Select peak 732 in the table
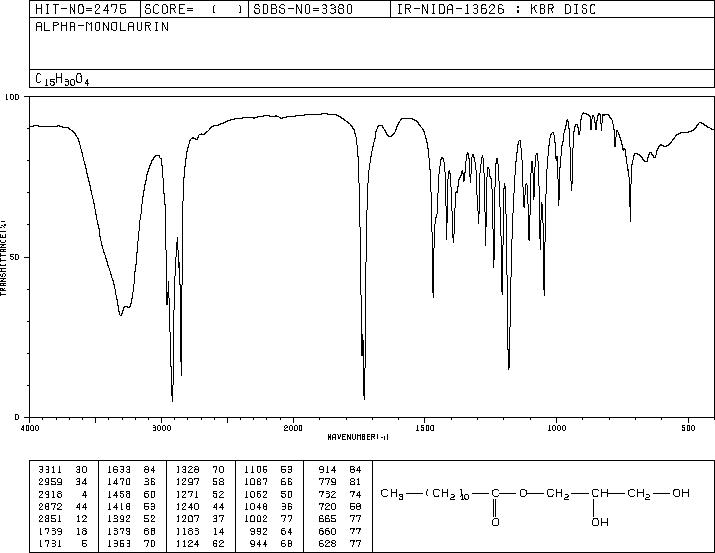 coord(340,494)
